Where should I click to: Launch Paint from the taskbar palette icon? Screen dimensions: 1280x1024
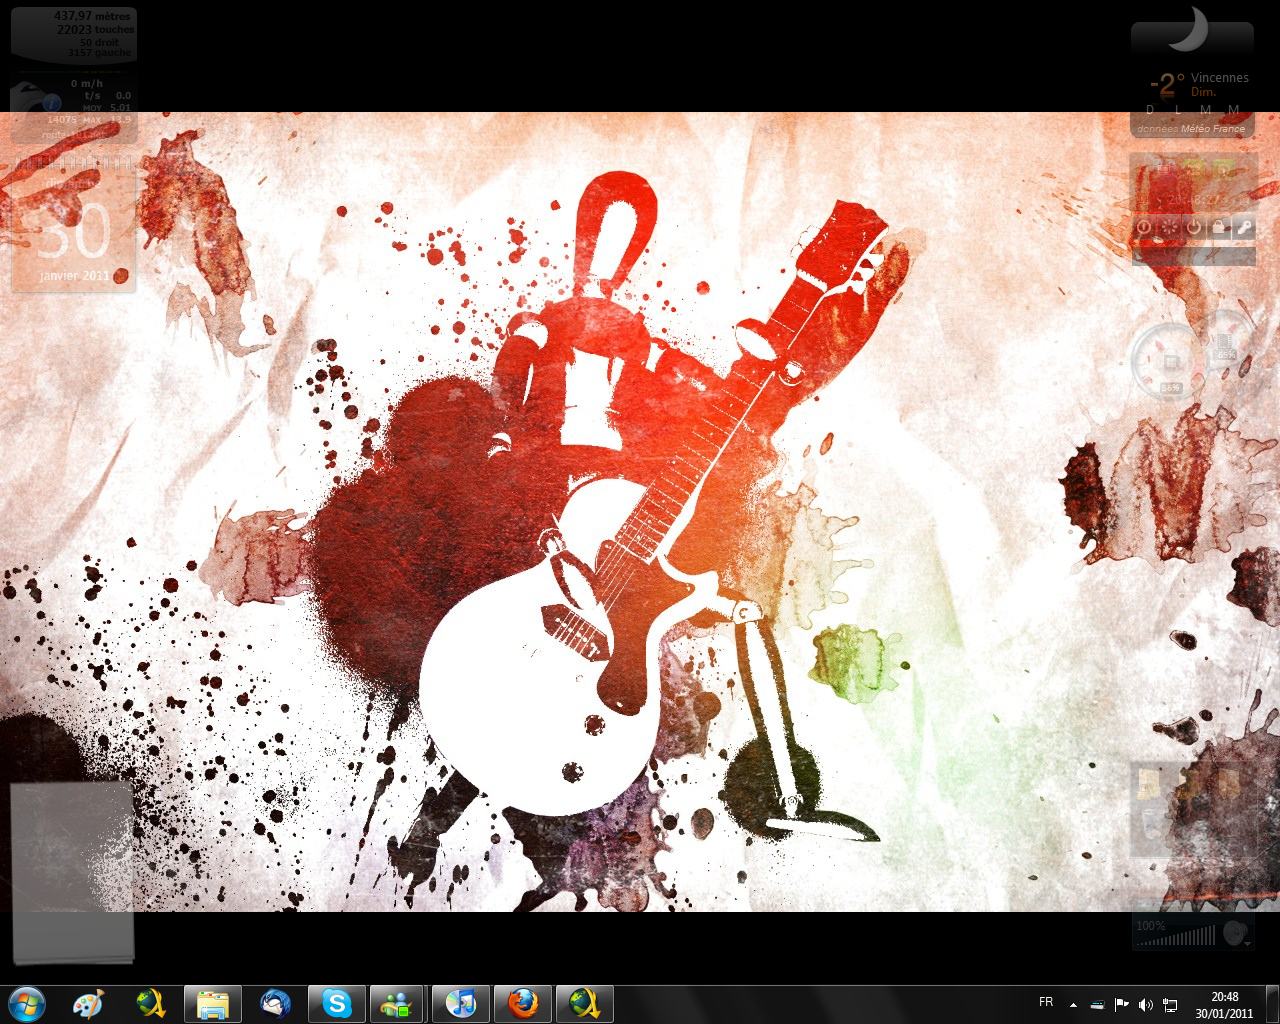(x=88, y=1004)
